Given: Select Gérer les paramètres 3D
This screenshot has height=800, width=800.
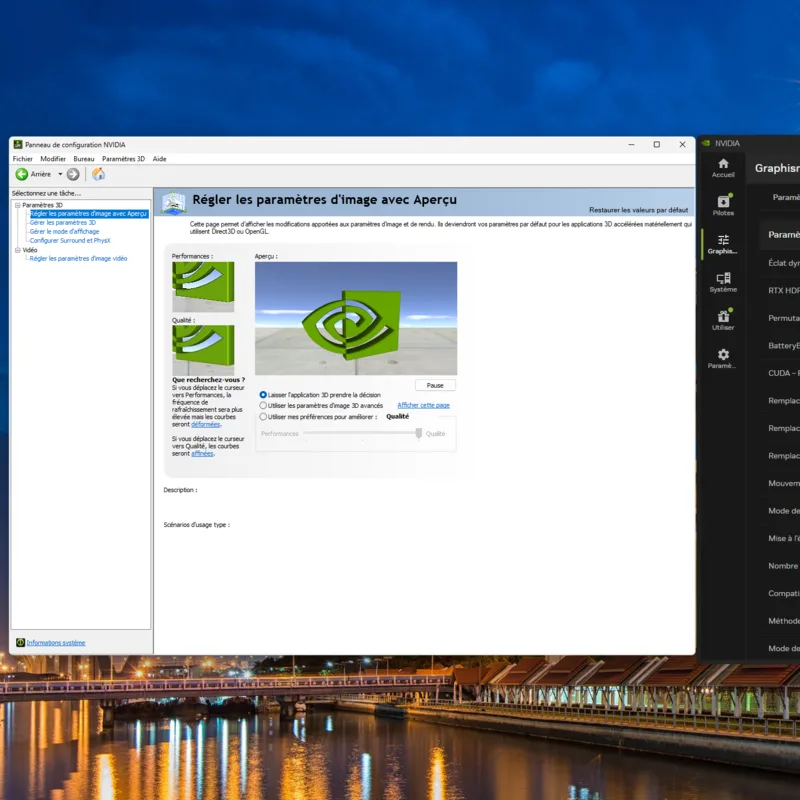Looking at the screenshot, I should (x=63, y=222).
